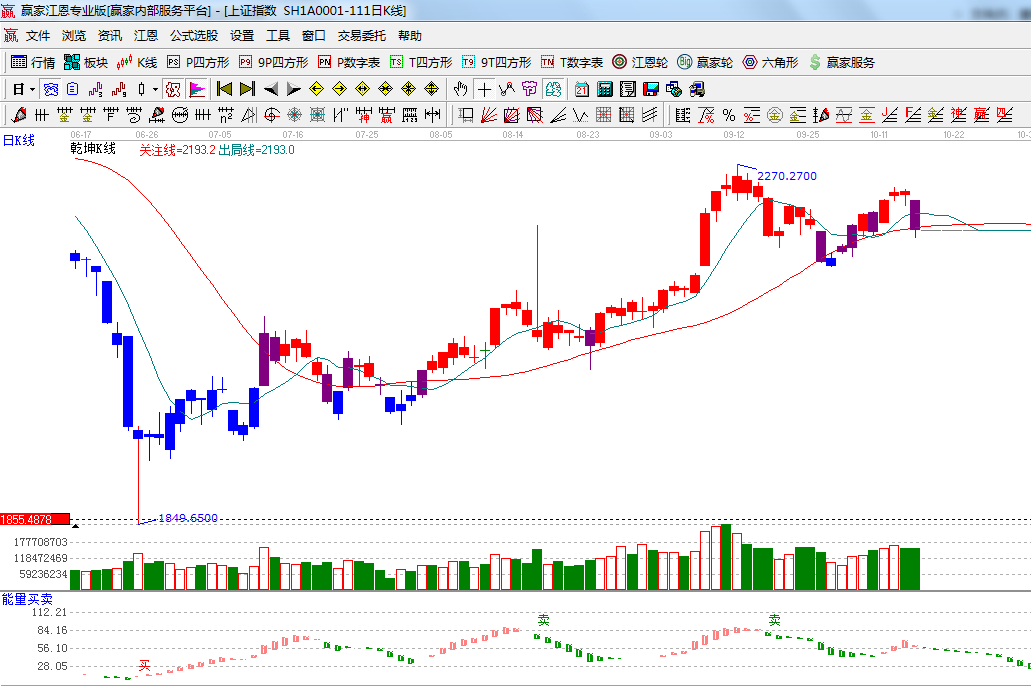1031x686 pixels.
Task: Open the 公式选股 menu
Action: pos(193,35)
